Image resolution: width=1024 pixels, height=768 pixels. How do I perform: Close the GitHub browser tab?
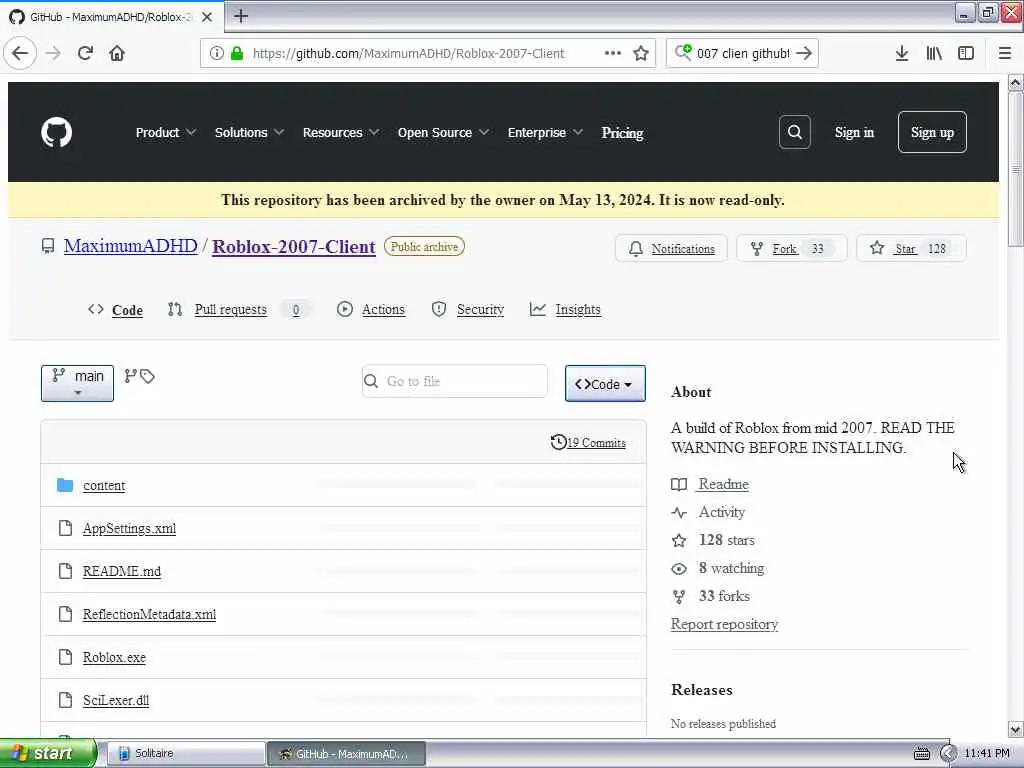tap(207, 17)
